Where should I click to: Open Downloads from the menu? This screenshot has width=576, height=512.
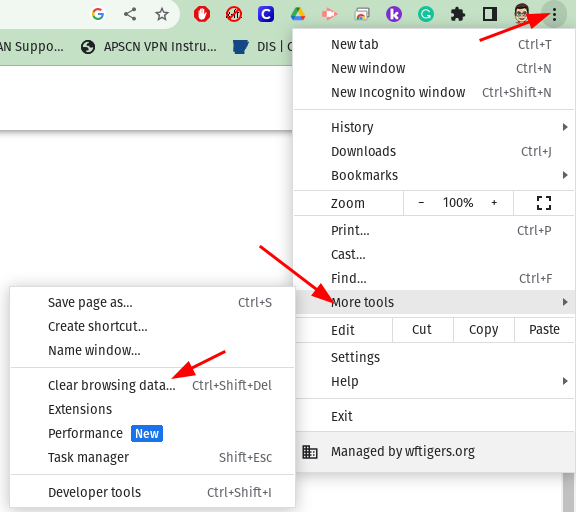tap(434, 151)
